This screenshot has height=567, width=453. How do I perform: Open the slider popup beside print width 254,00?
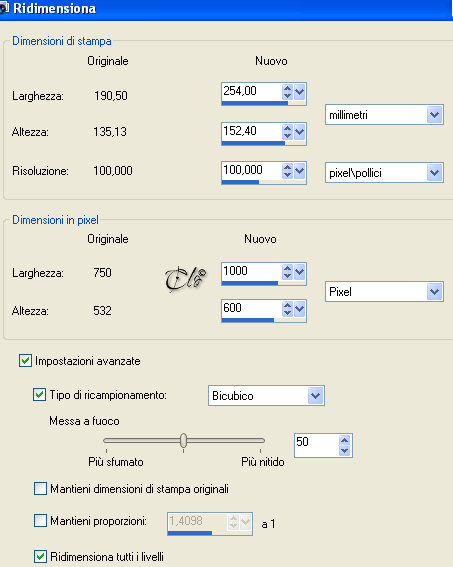(x=300, y=92)
